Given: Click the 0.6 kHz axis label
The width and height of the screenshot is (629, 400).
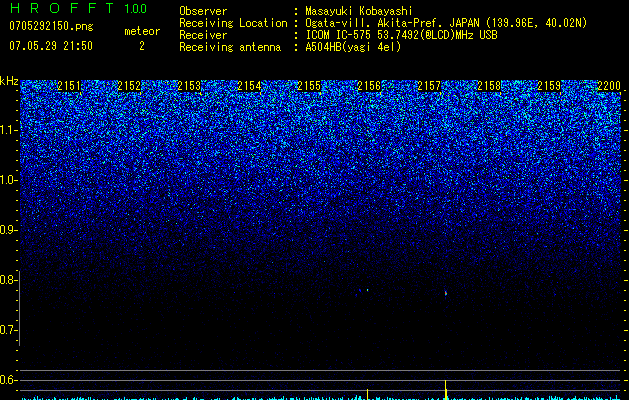Looking at the screenshot, I should (8, 380).
